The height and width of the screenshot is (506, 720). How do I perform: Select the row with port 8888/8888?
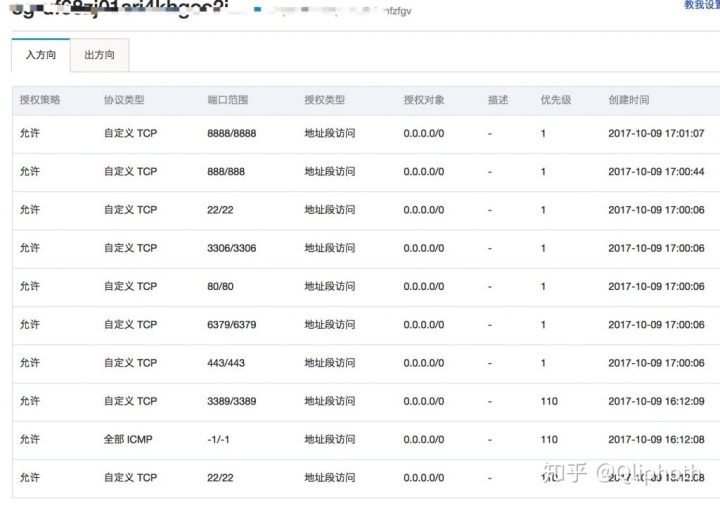(x=366, y=134)
